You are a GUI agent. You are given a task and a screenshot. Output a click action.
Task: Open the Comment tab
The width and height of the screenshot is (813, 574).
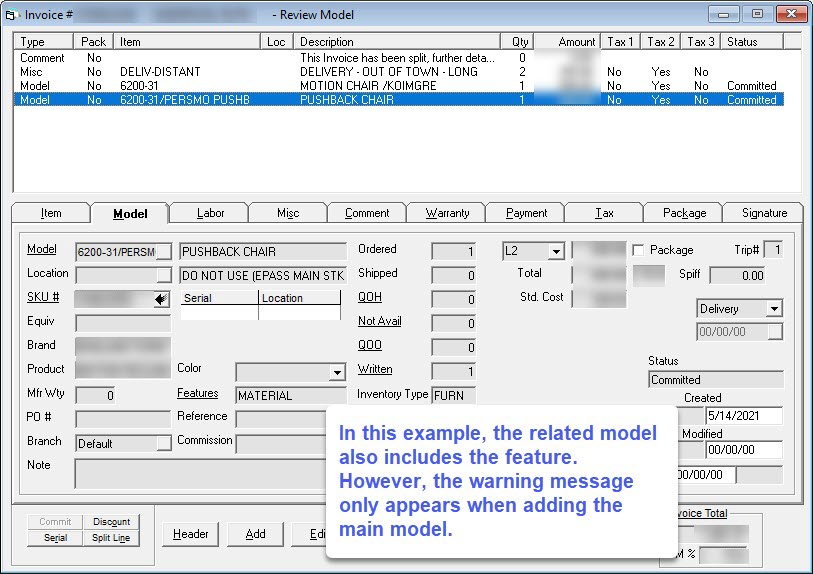click(367, 213)
